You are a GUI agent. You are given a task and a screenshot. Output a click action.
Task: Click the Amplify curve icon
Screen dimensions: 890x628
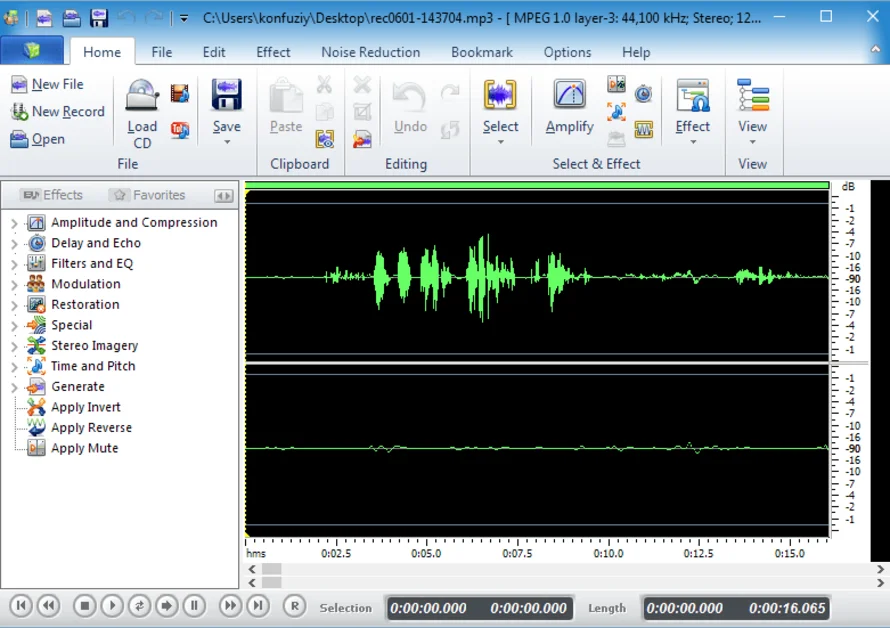click(569, 94)
